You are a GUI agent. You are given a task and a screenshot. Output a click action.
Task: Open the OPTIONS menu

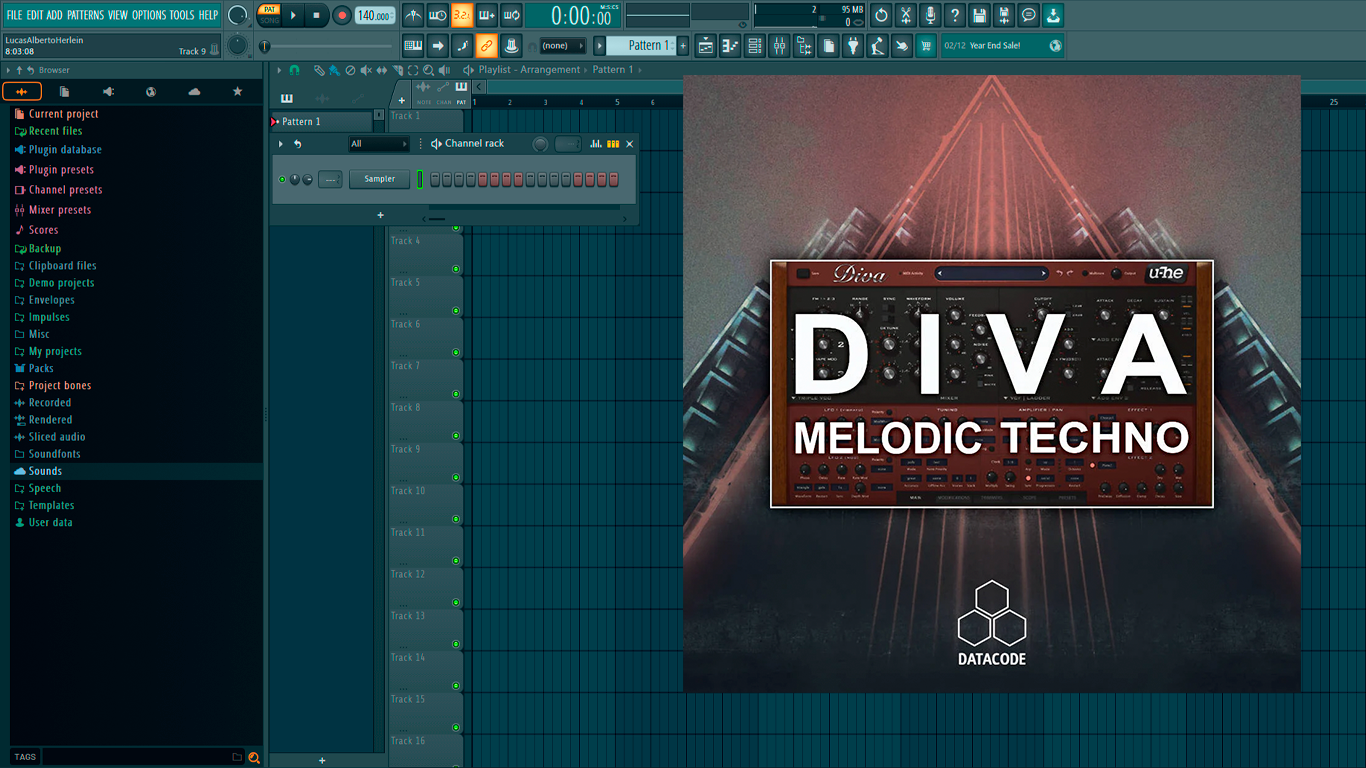[149, 15]
